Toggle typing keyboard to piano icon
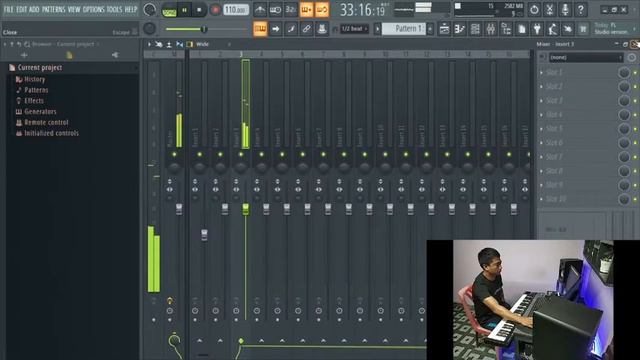Viewport: 640px width, 360px height. click(x=260, y=29)
